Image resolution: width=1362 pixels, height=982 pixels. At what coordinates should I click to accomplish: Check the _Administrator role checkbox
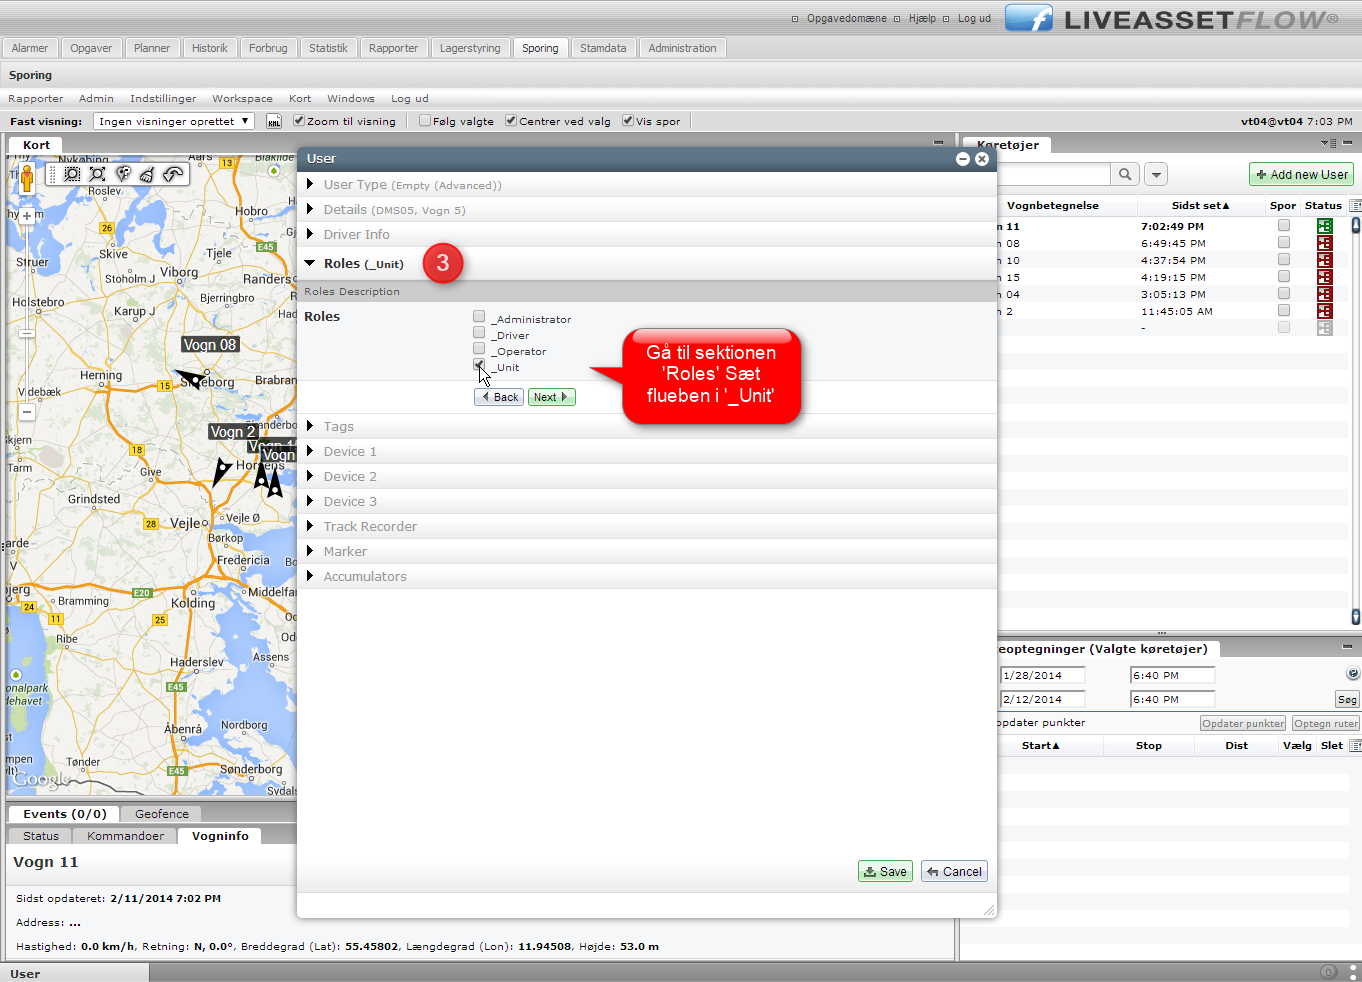[479, 317]
